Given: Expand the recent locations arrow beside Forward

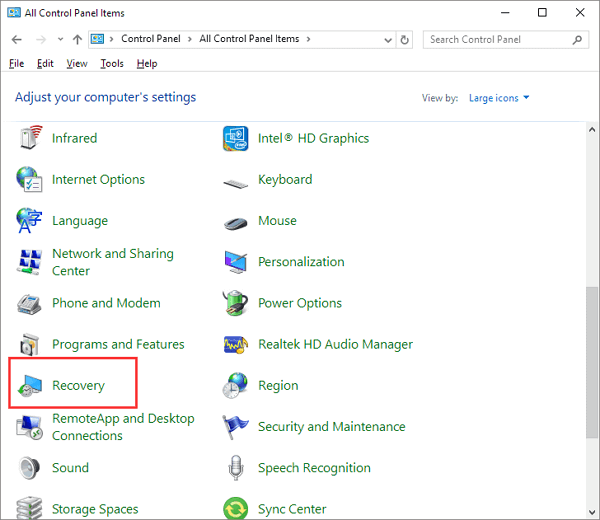Looking at the screenshot, I should pyautogui.click(x=60, y=40).
